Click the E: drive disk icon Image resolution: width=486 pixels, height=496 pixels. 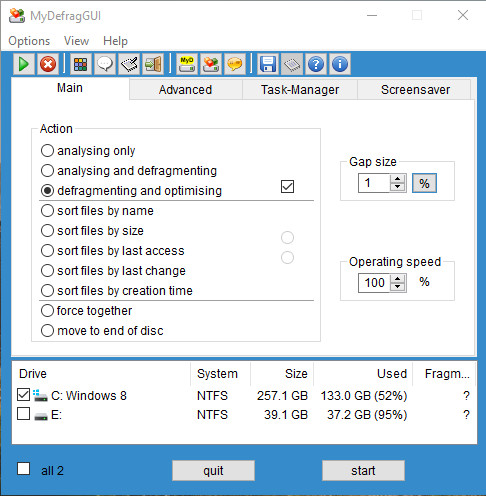click(x=41, y=416)
